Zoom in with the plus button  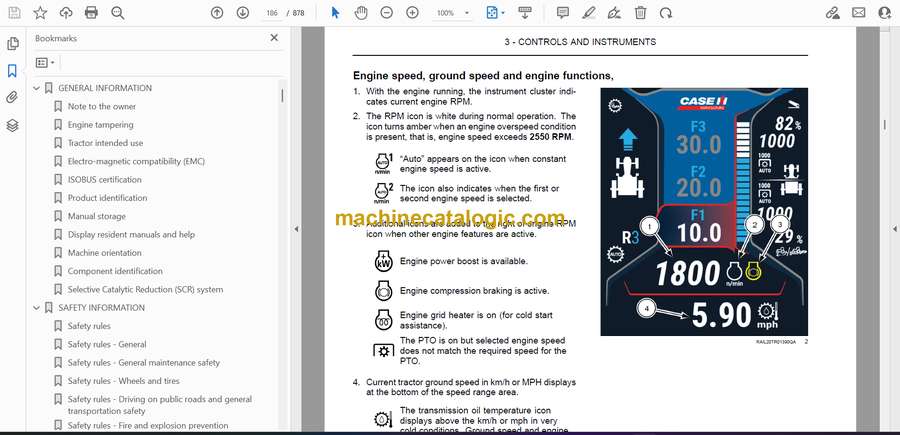point(413,13)
